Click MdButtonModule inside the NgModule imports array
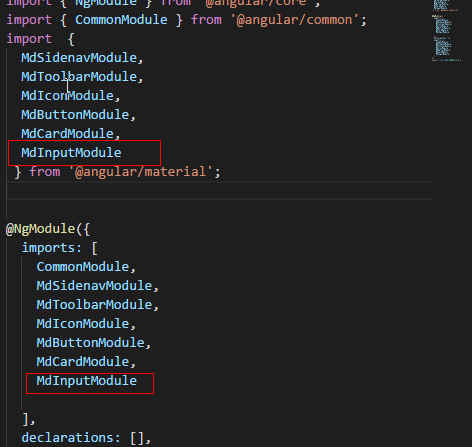This screenshot has height=447, width=472. coord(91,343)
